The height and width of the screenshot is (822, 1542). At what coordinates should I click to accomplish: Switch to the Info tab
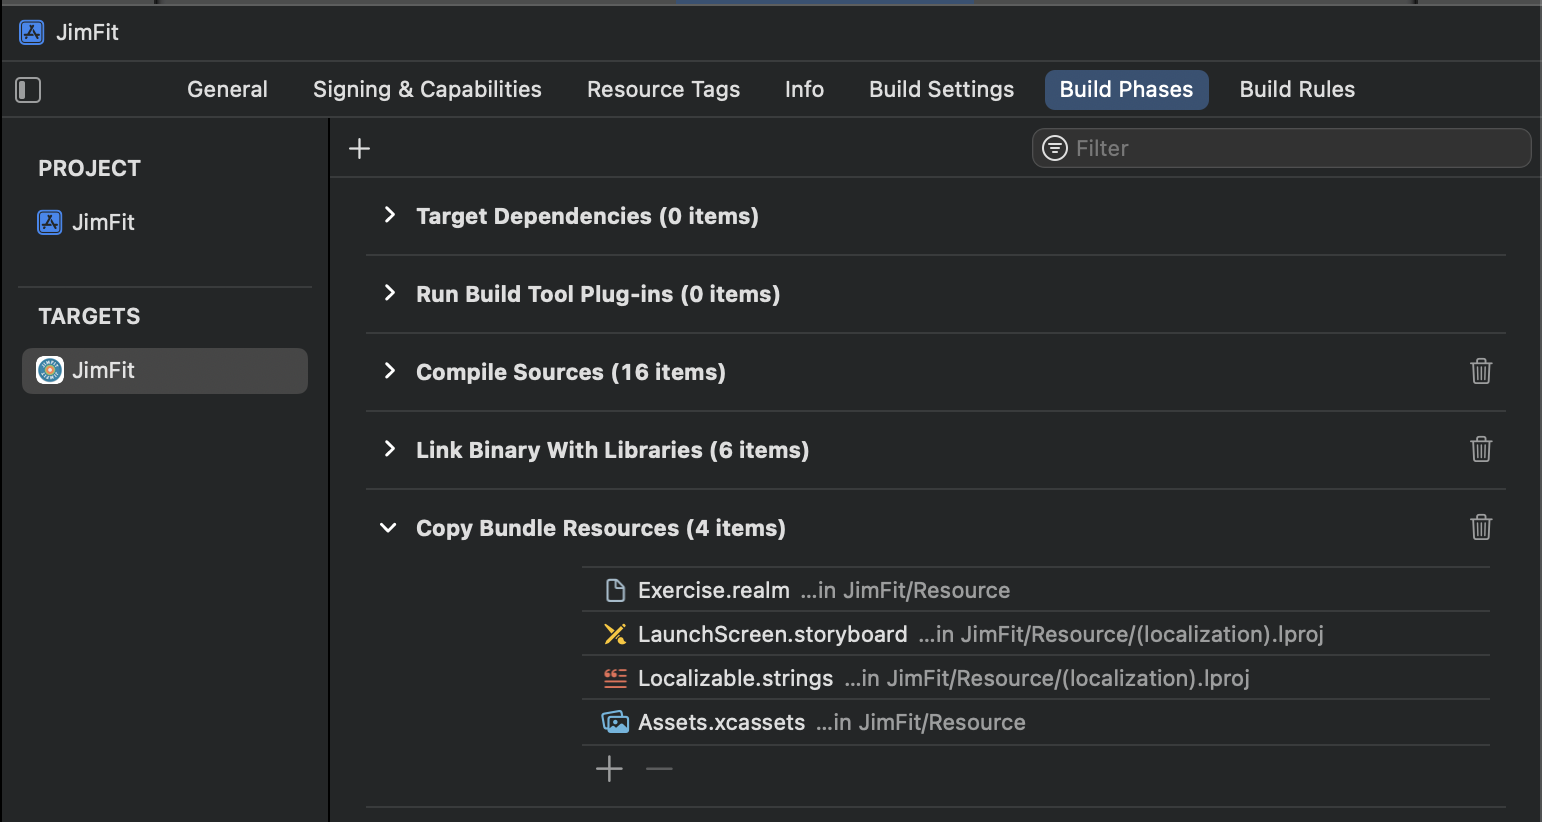pyautogui.click(x=804, y=90)
